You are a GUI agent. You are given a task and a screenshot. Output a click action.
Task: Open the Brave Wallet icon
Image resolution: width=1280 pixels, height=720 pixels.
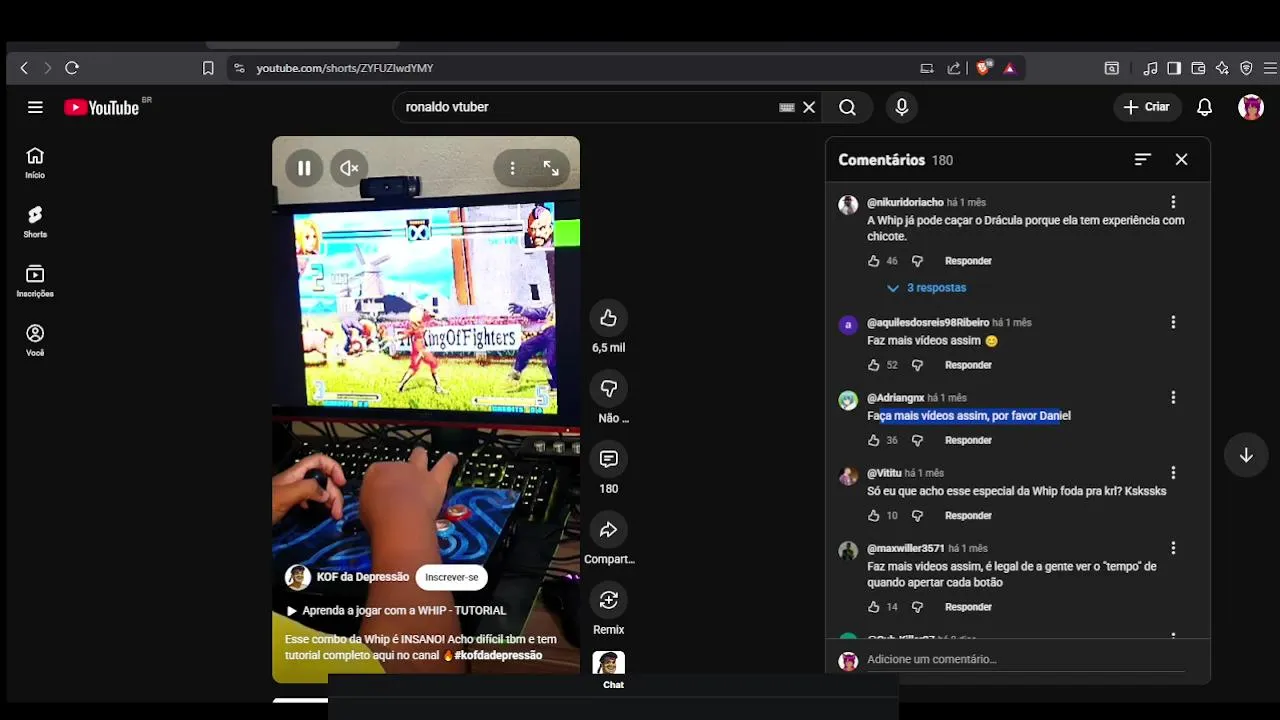pos(1198,68)
